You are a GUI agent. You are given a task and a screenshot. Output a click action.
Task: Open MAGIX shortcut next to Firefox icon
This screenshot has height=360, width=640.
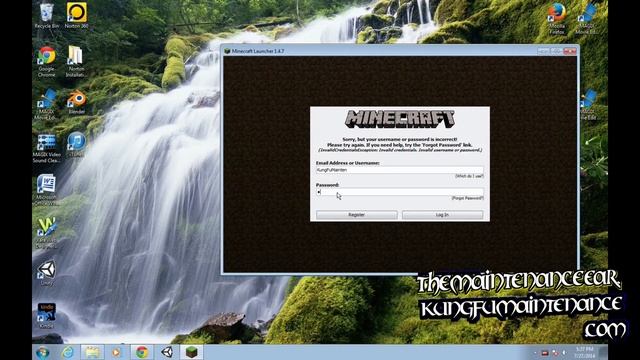[x=587, y=18]
